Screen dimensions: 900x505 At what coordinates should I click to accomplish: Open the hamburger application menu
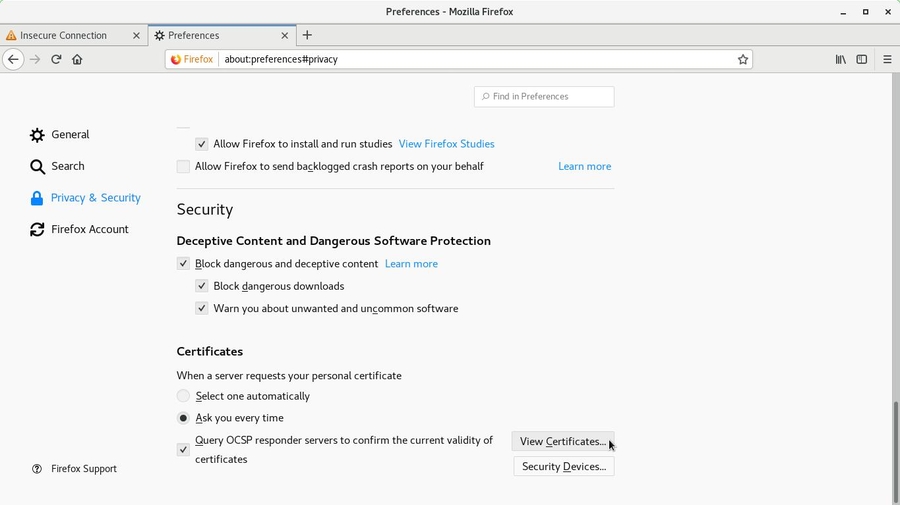coord(887,59)
